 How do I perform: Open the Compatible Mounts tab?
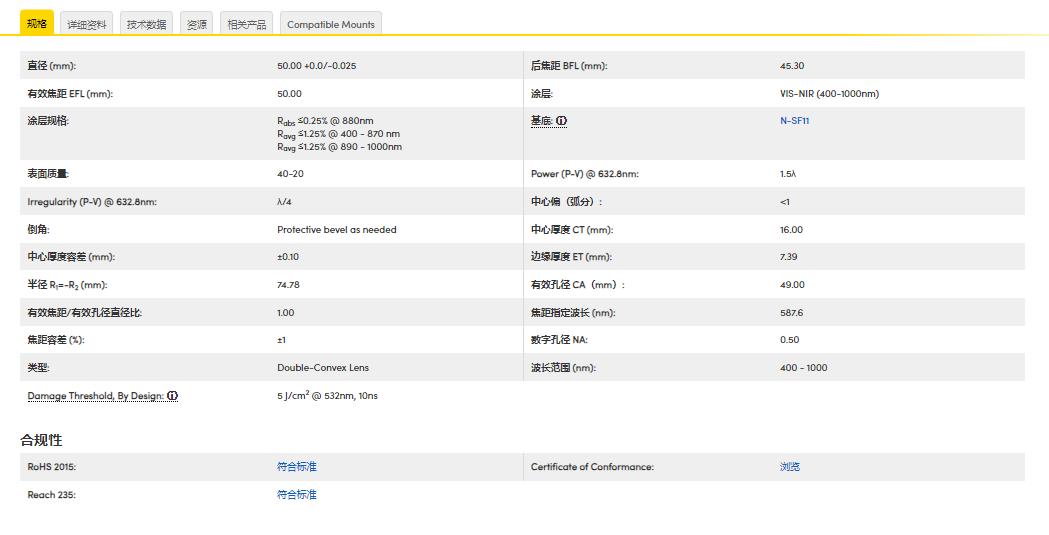click(x=331, y=24)
